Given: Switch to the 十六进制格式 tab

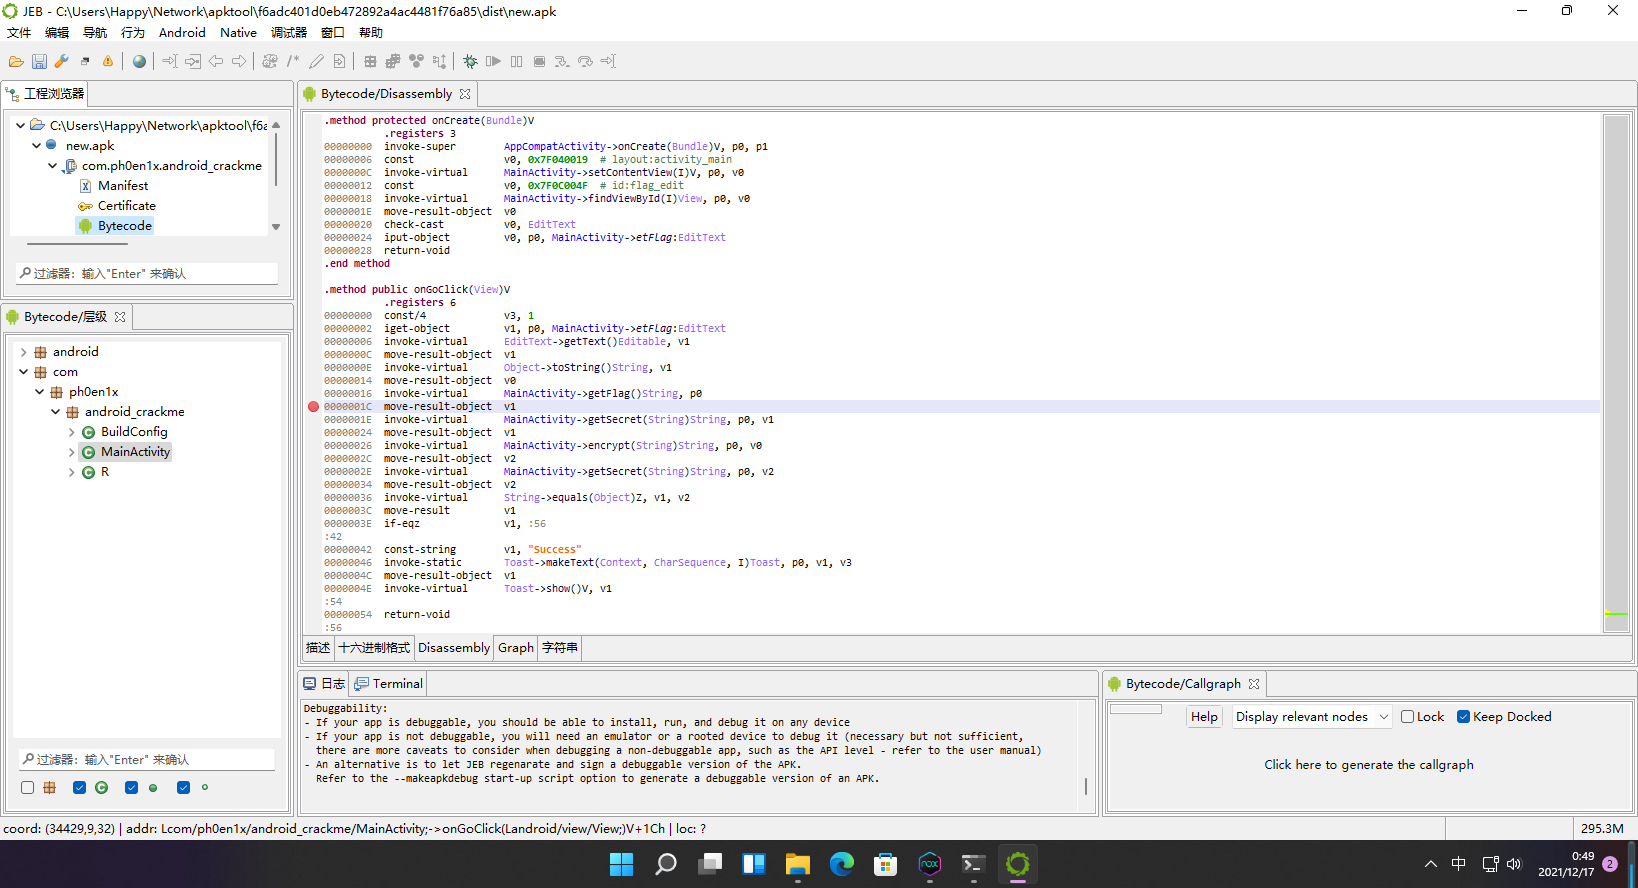Looking at the screenshot, I should coord(374,648).
